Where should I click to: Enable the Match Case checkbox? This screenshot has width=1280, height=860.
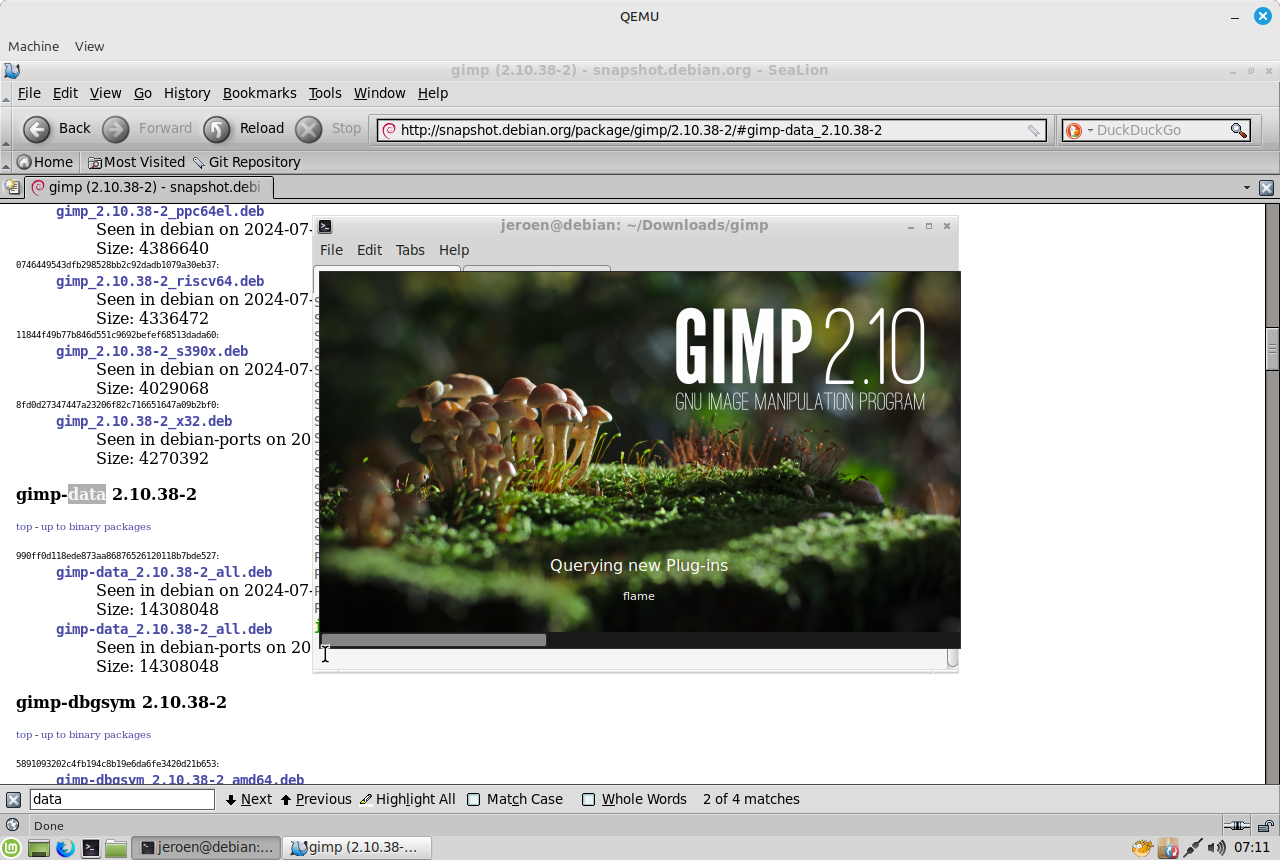[474, 799]
